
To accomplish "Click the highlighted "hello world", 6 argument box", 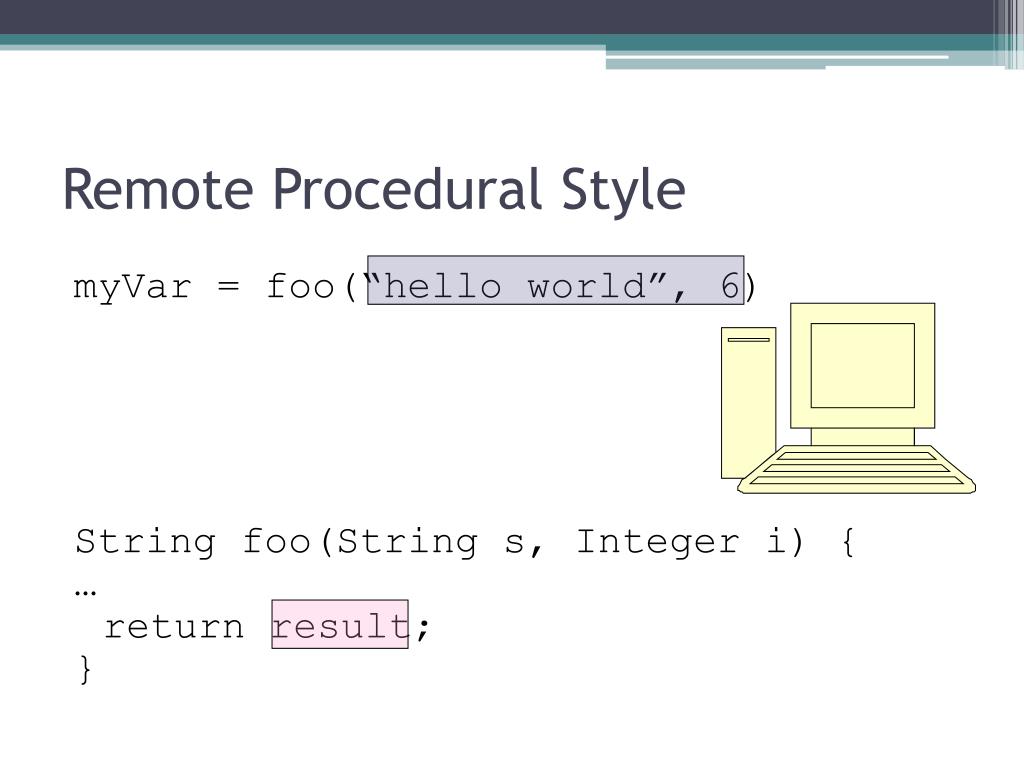I will point(556,280).
